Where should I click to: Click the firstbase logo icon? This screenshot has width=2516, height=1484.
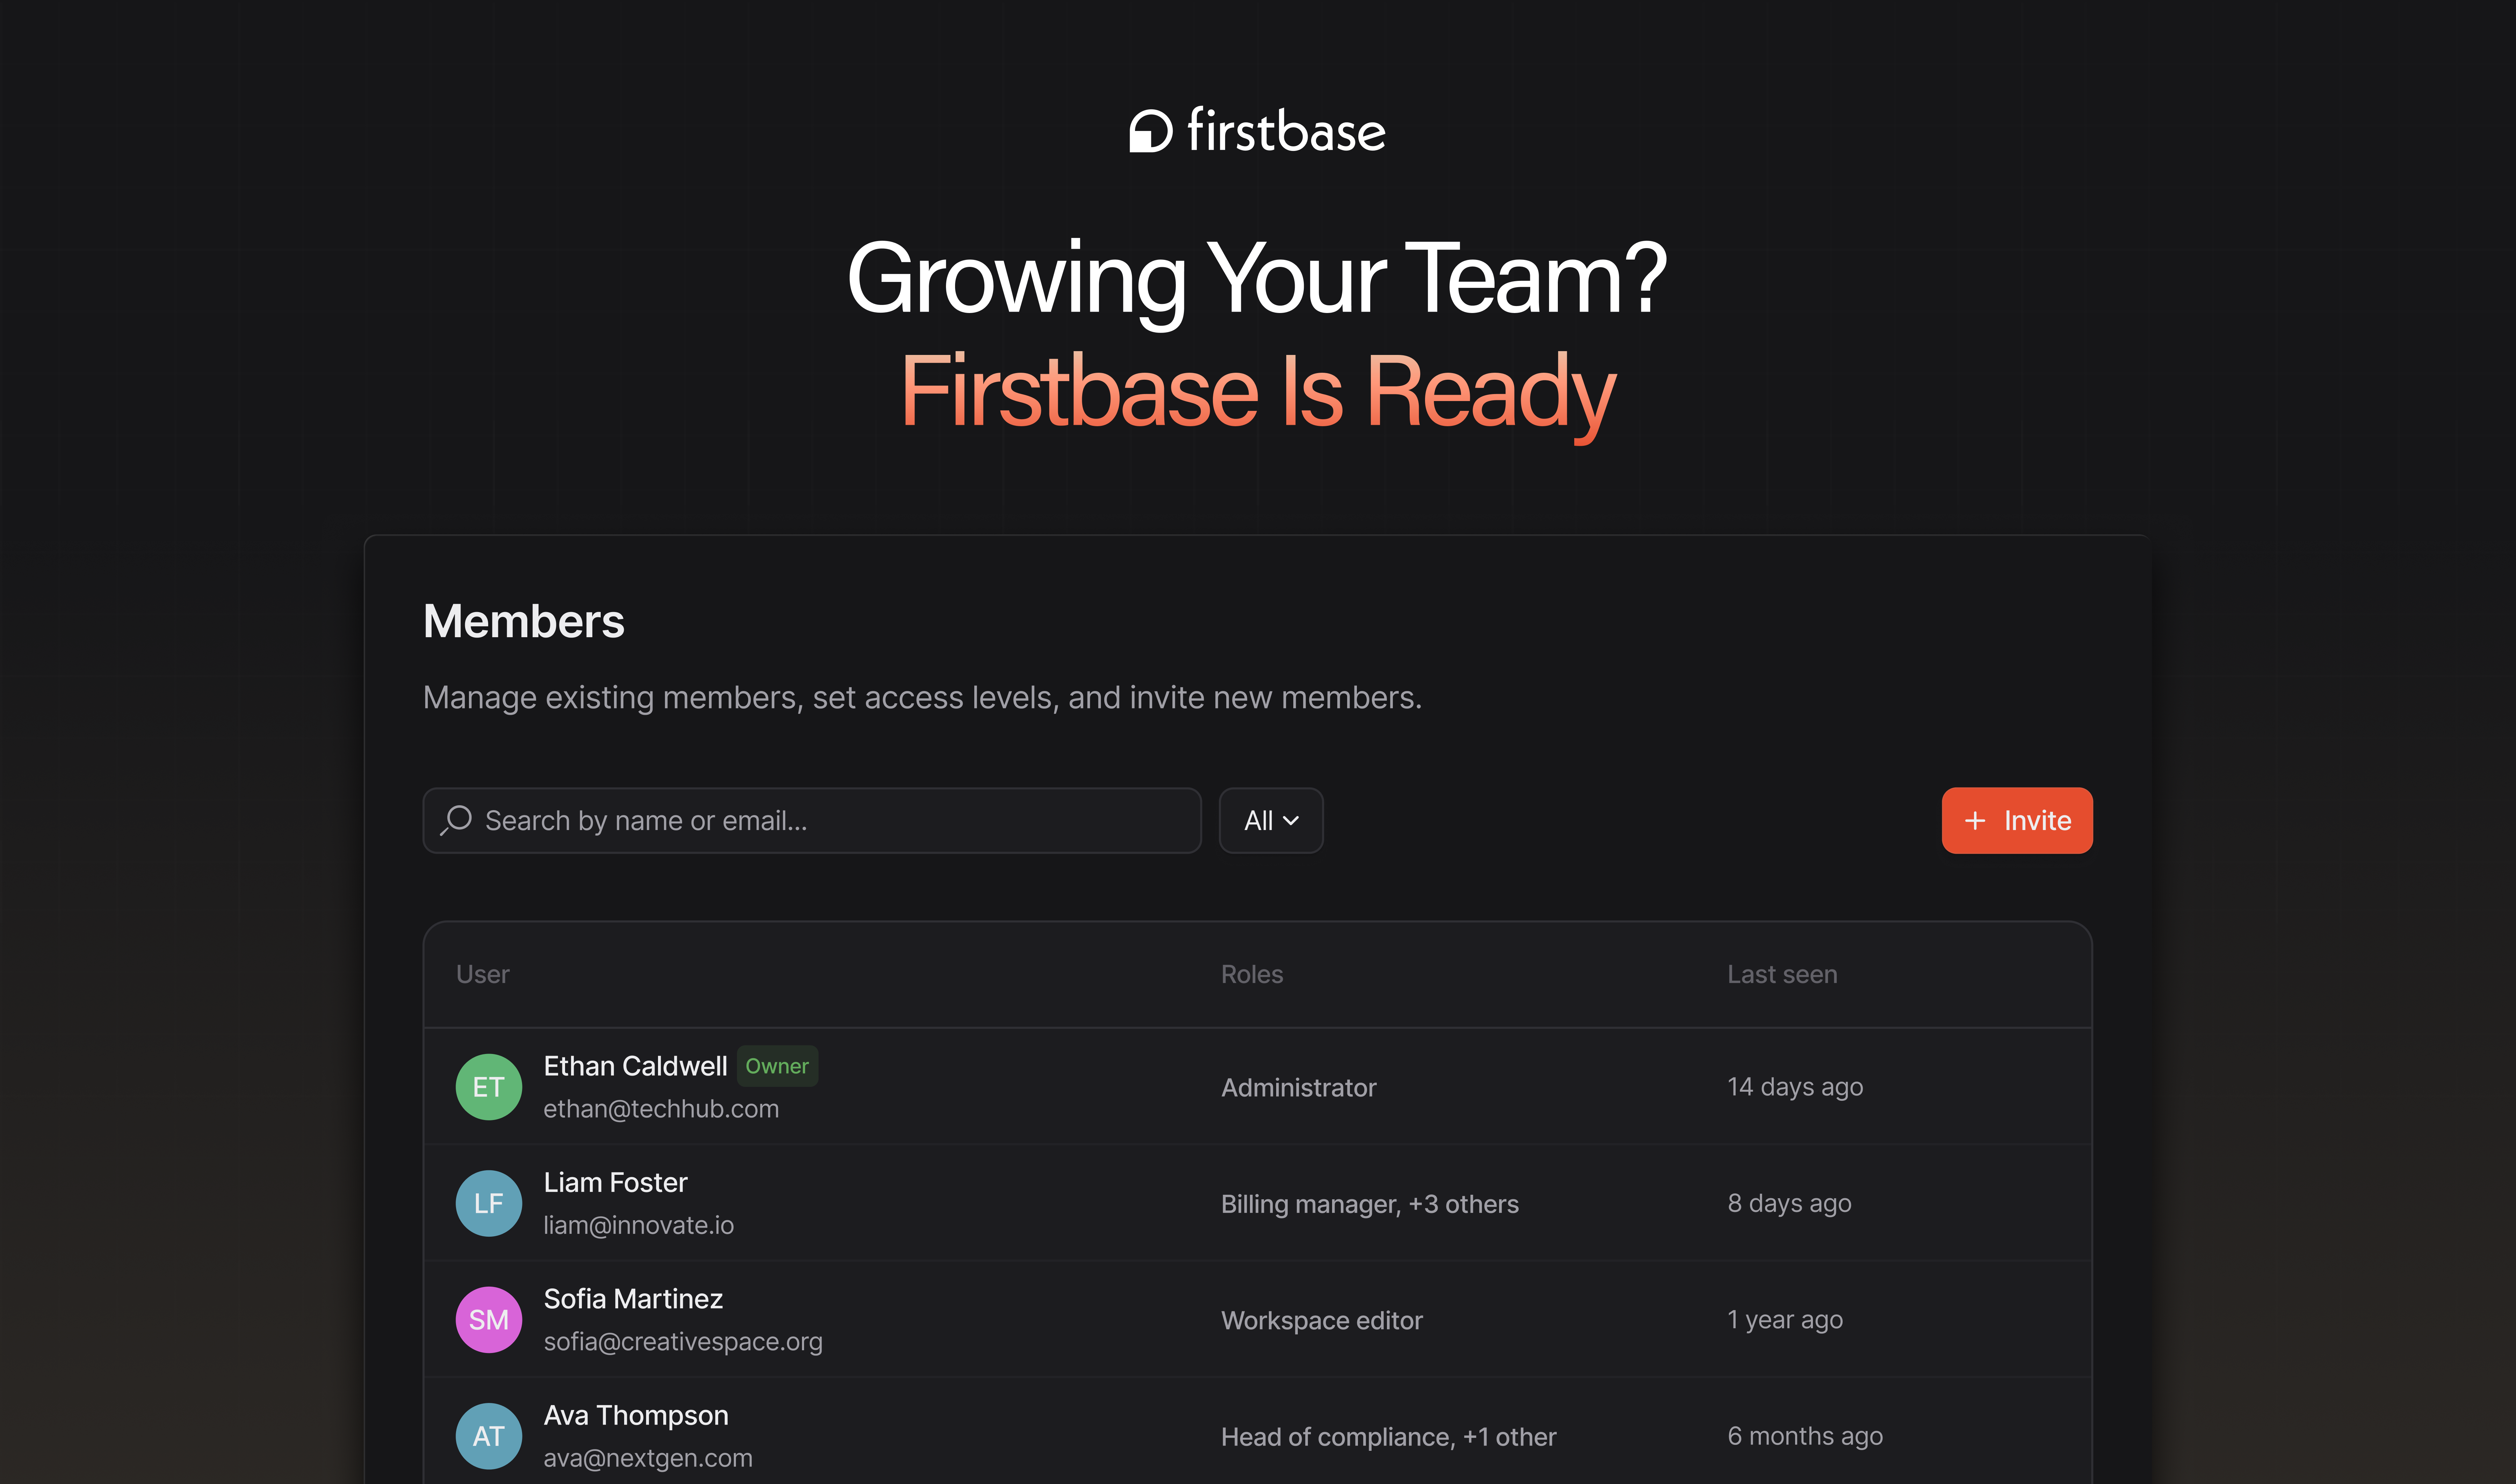(x=1150, y=131)
